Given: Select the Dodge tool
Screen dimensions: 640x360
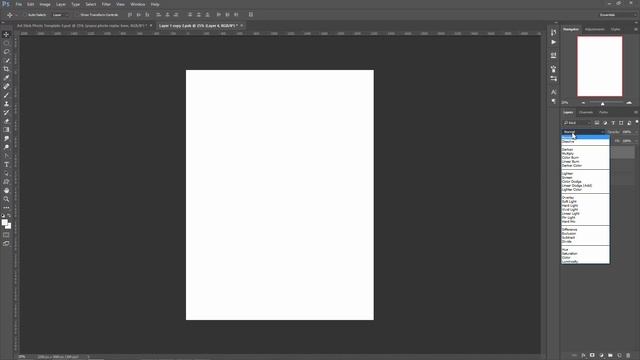Looking at the screenshot, I should point(6,147).
